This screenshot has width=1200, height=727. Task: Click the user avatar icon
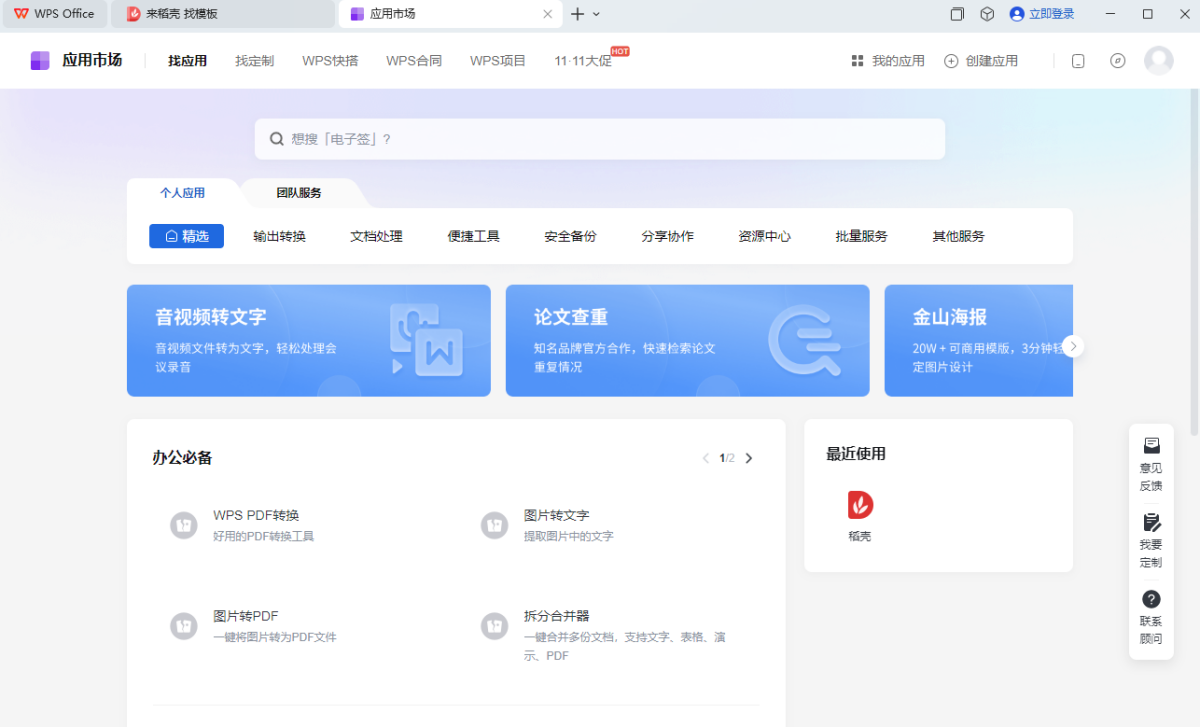[x=1159, y=61]
